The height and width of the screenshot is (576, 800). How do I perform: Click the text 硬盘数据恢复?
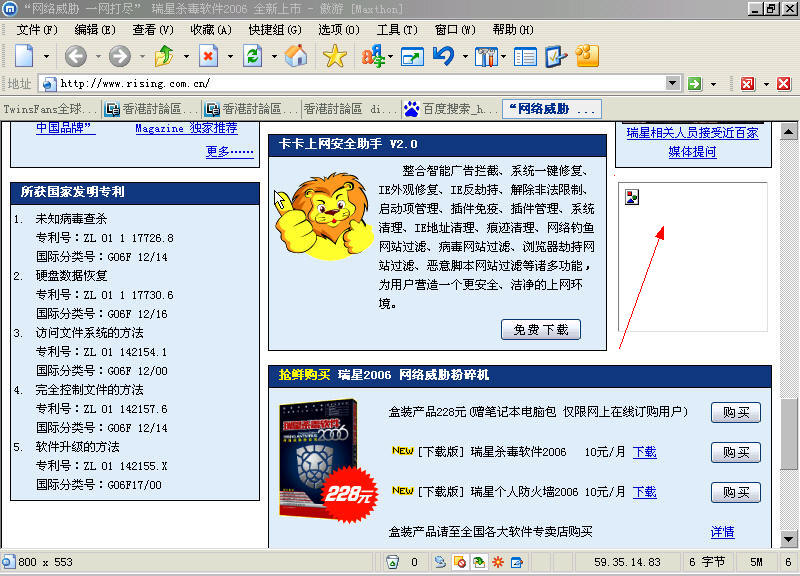[71, 276]
